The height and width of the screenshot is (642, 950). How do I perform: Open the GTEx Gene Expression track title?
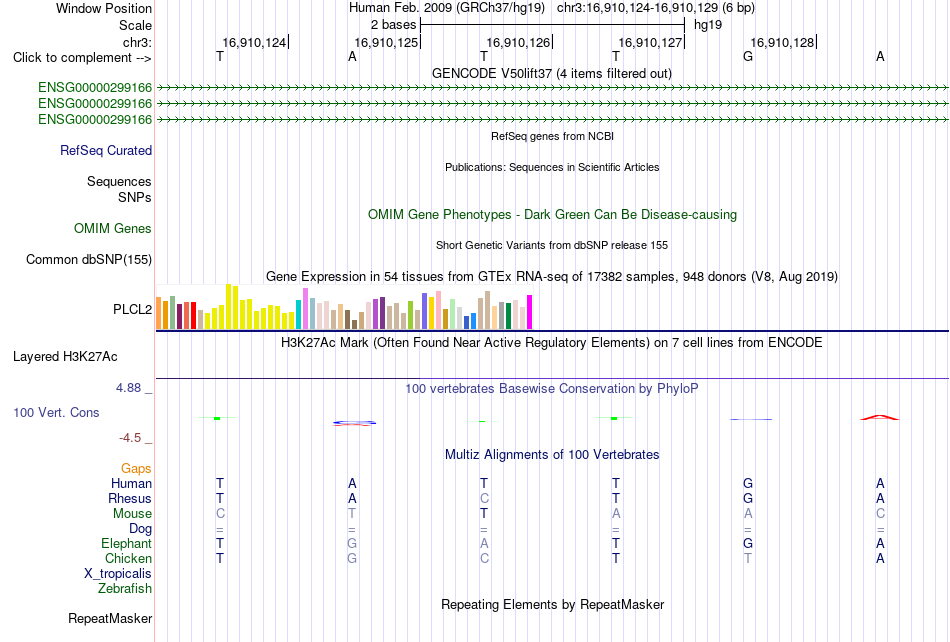552,276
